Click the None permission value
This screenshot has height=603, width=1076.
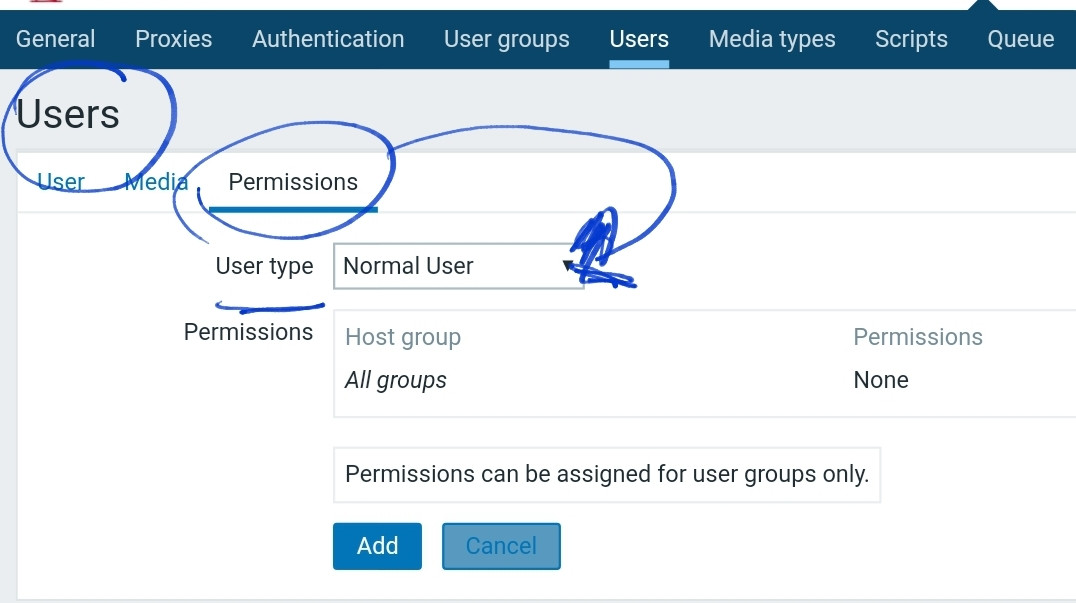tap(881, 380)
